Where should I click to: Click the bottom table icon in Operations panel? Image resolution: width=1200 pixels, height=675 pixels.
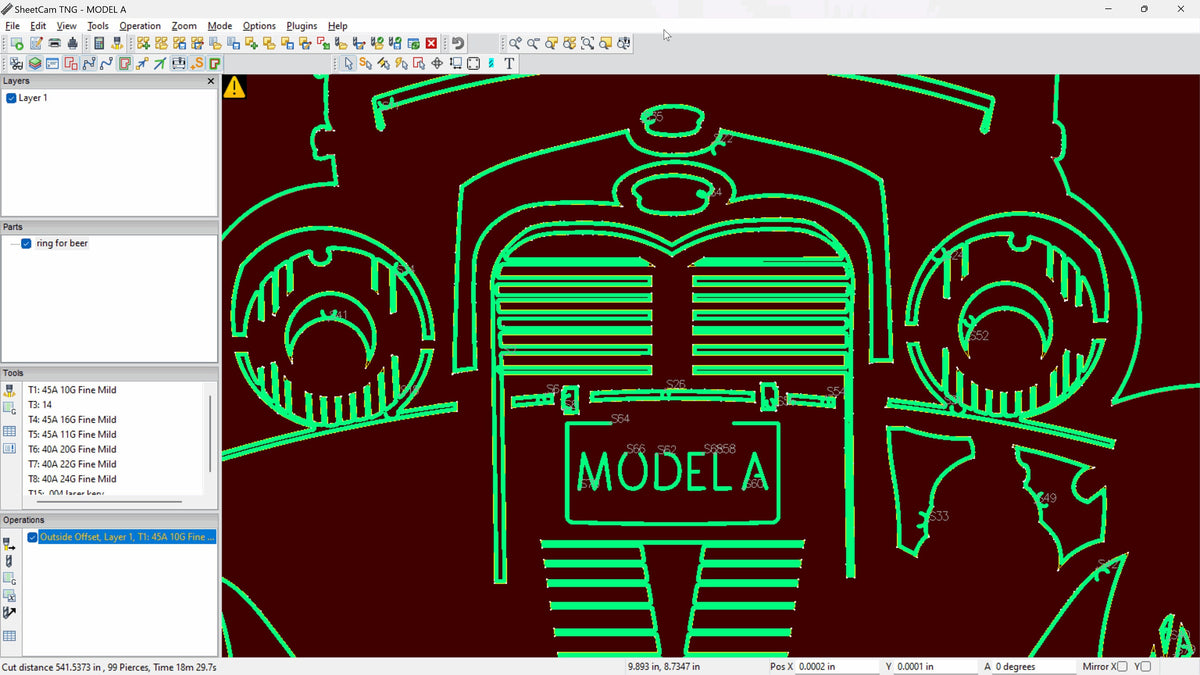click(10, 636)
